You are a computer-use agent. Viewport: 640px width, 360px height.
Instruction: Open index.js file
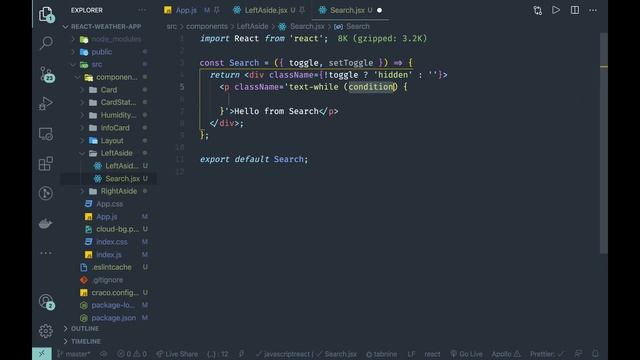tap(109, 254)
